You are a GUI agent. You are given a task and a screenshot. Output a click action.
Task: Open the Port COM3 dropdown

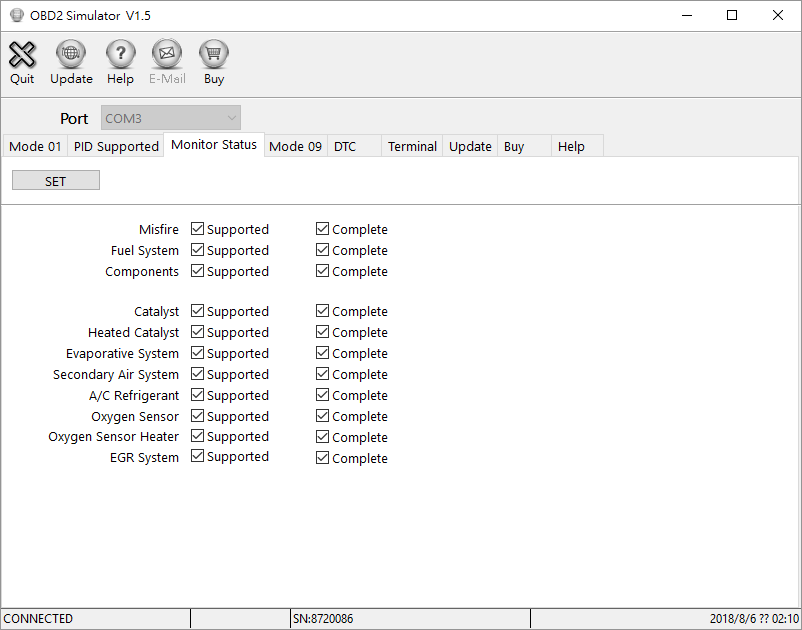click(171, 118)
